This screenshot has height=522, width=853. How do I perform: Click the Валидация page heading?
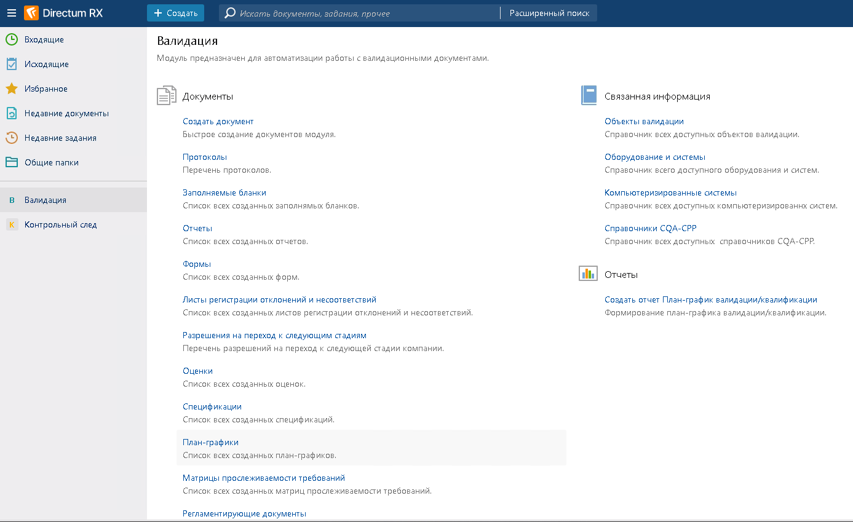(187, 41)
